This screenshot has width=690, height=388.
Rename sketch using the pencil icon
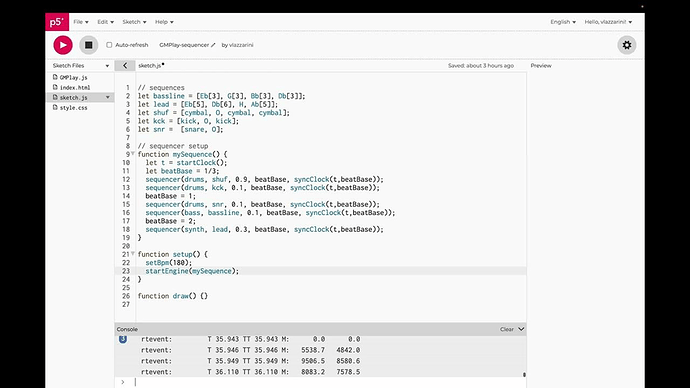[x=213, y=45]
